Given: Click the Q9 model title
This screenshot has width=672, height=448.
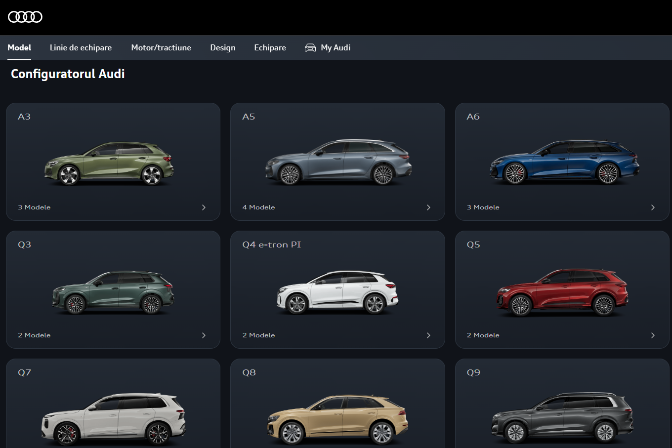Looking at the screenshot, I should (473, 372).
